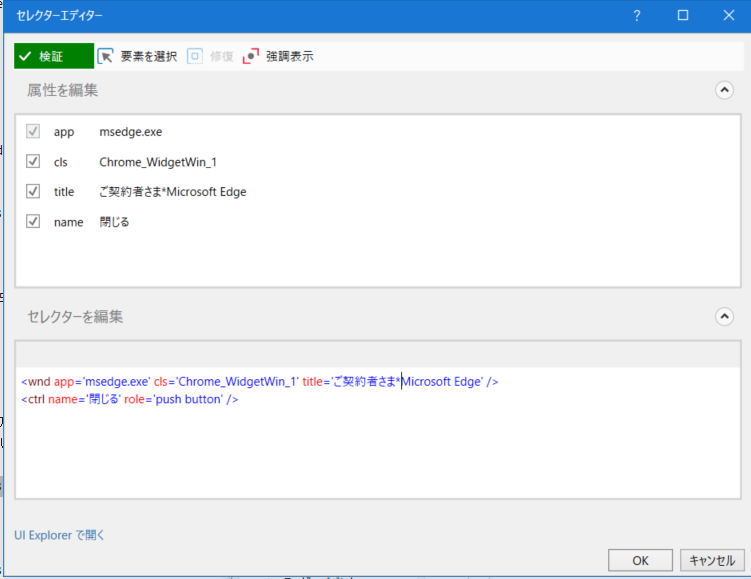This screenshot has width=751, height=579.
Task: Uncheck the title attribute checkbox
Action: coord(33,192)
